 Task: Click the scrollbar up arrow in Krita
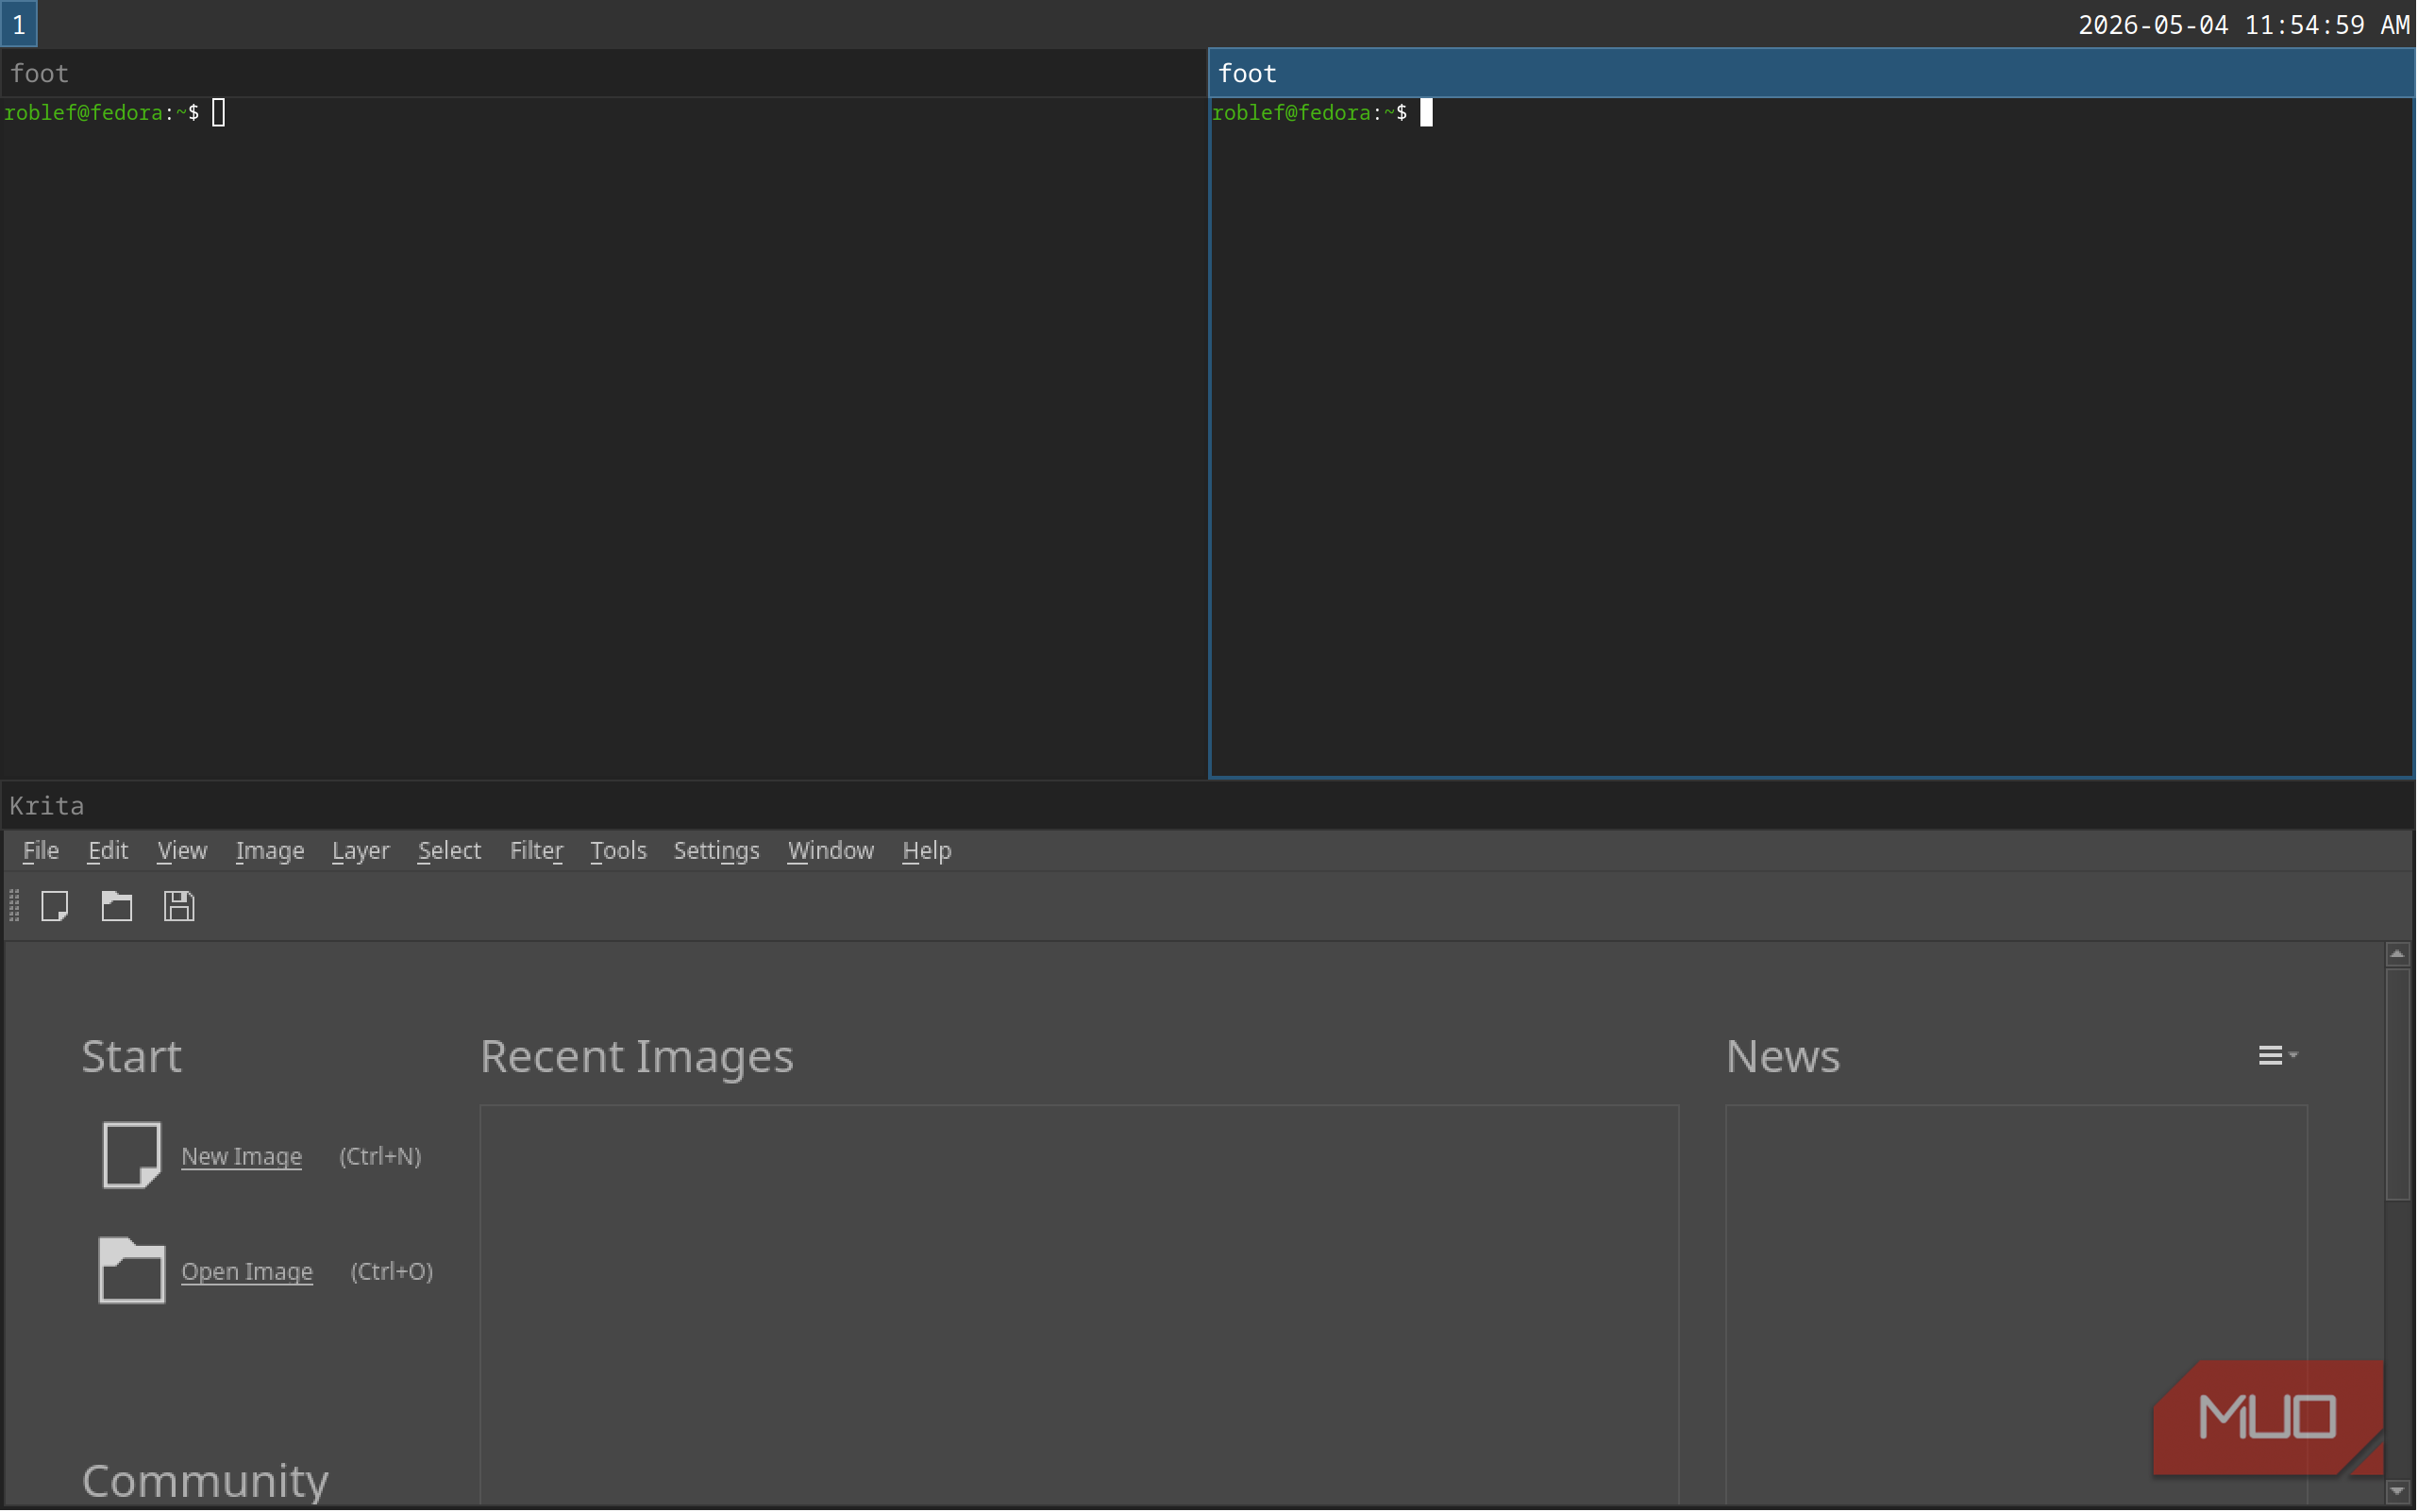2397,955
